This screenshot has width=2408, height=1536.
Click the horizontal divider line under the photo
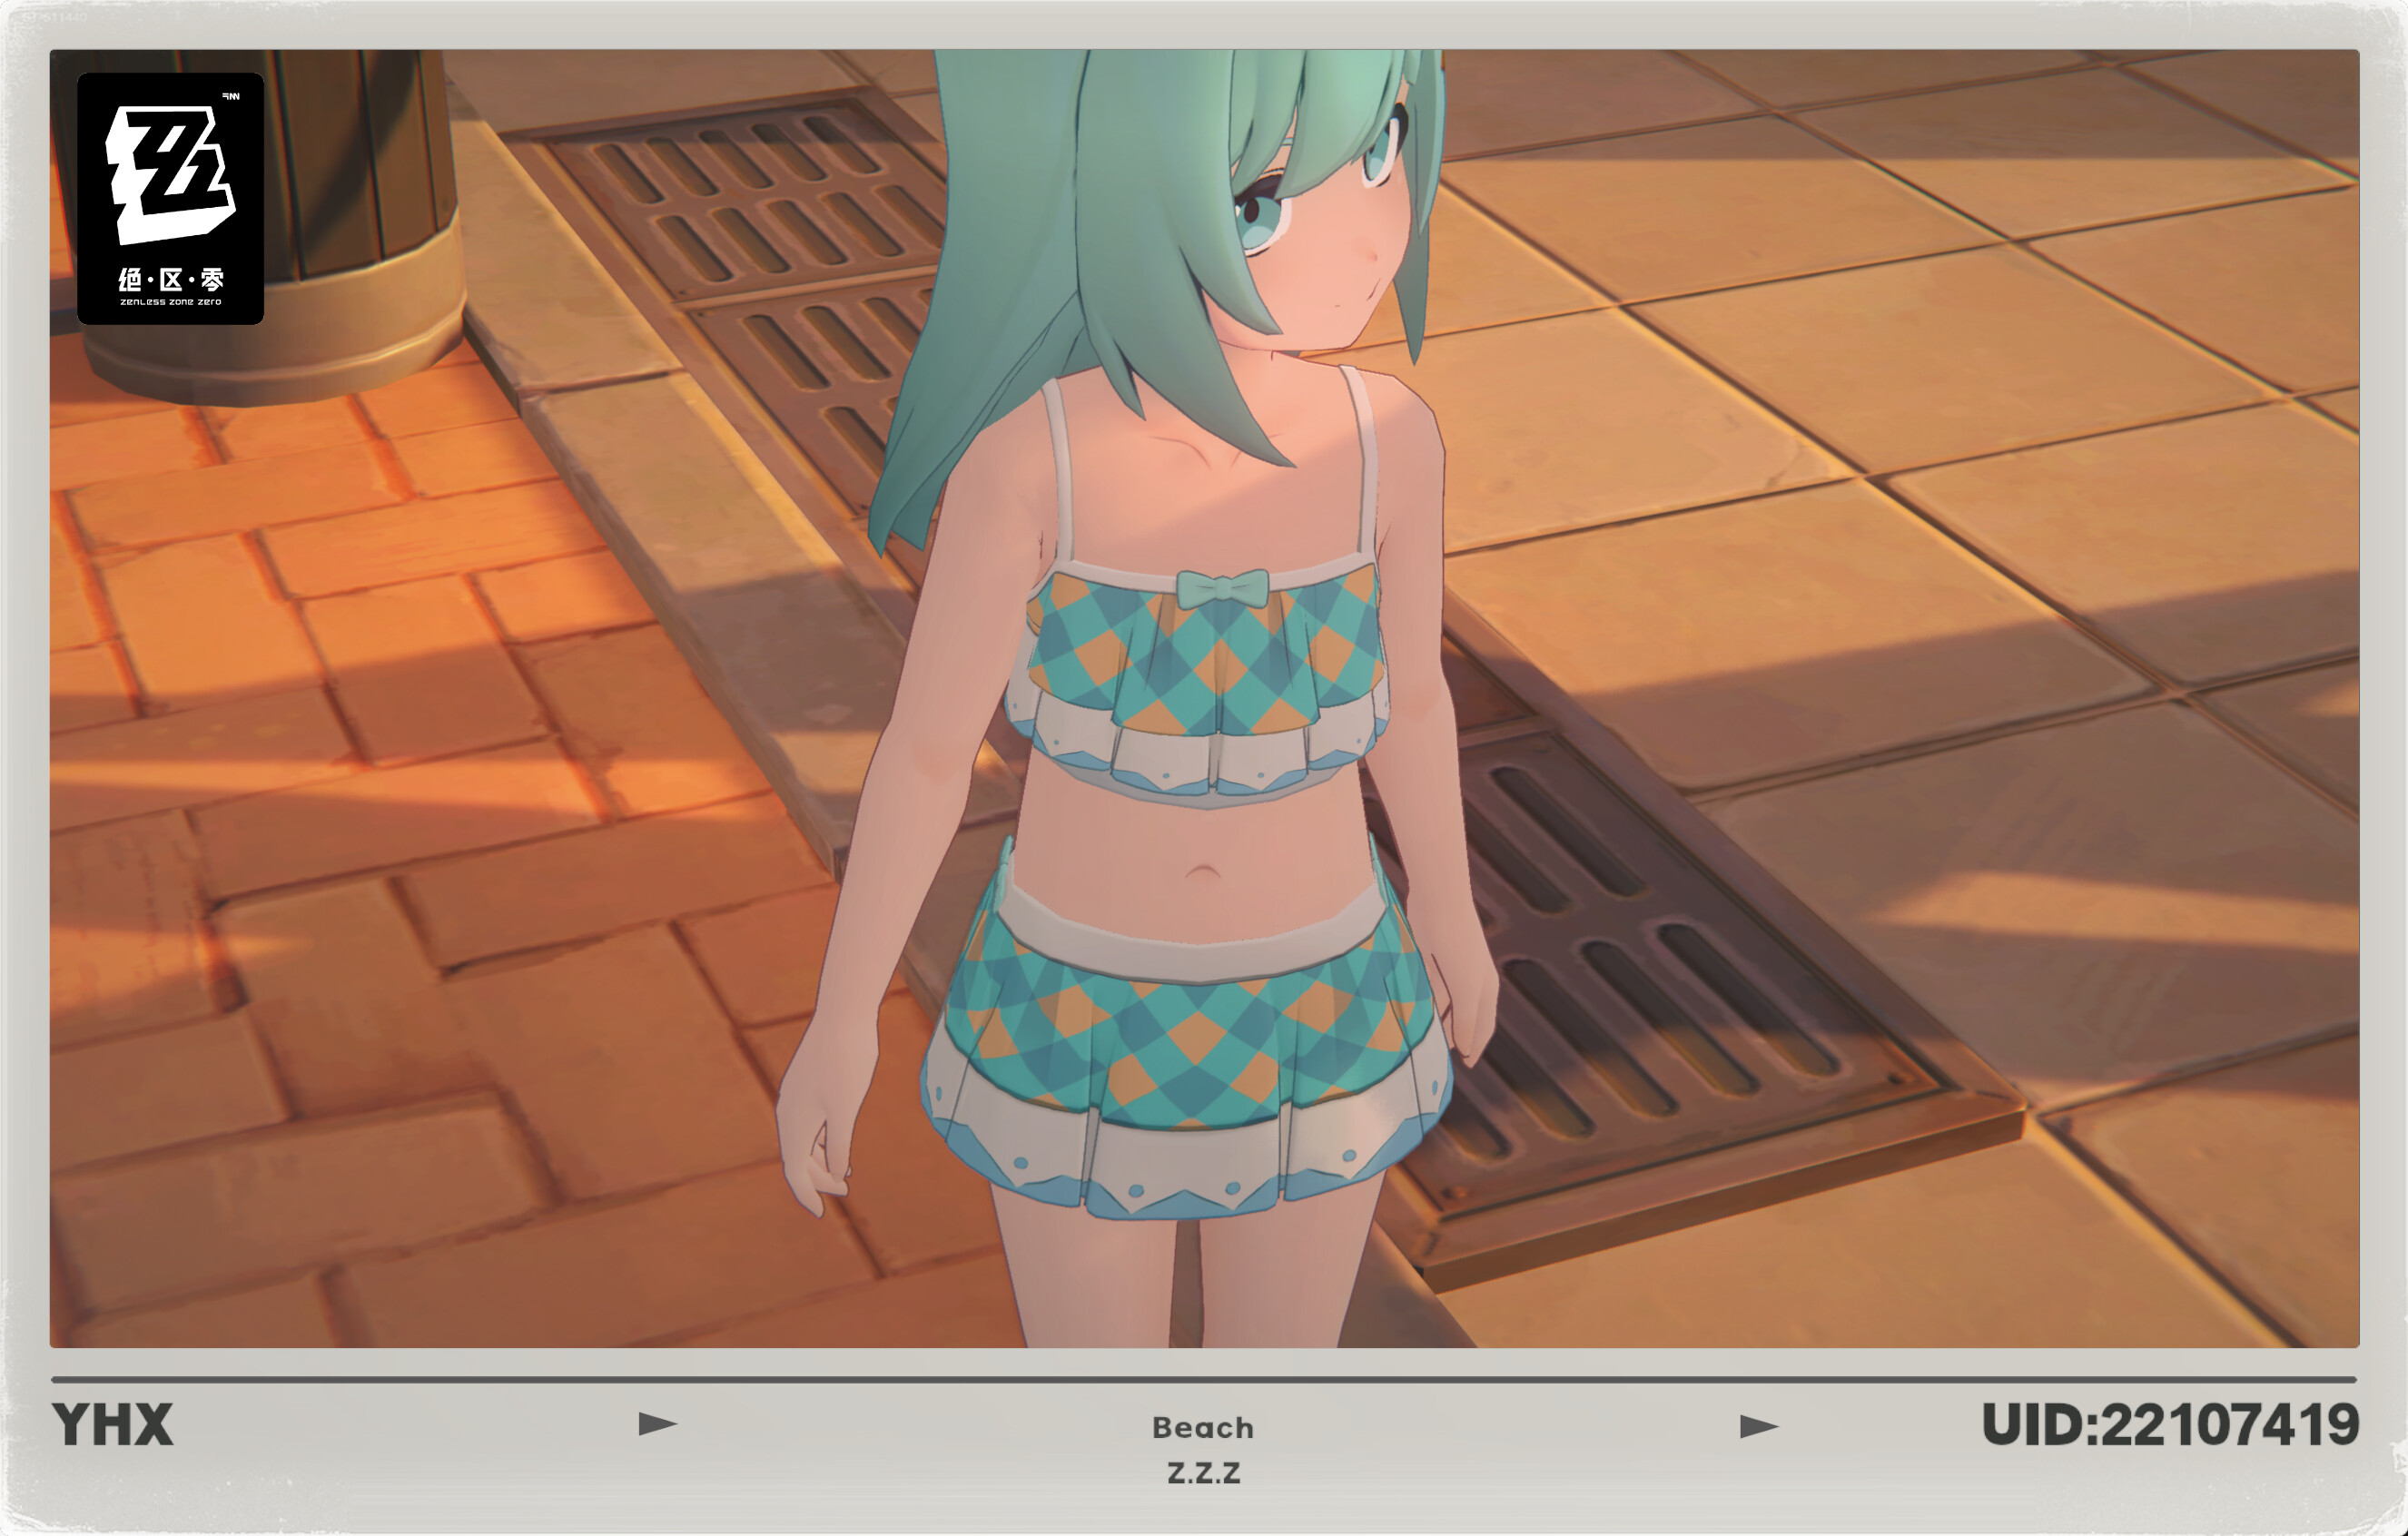1203,1380
